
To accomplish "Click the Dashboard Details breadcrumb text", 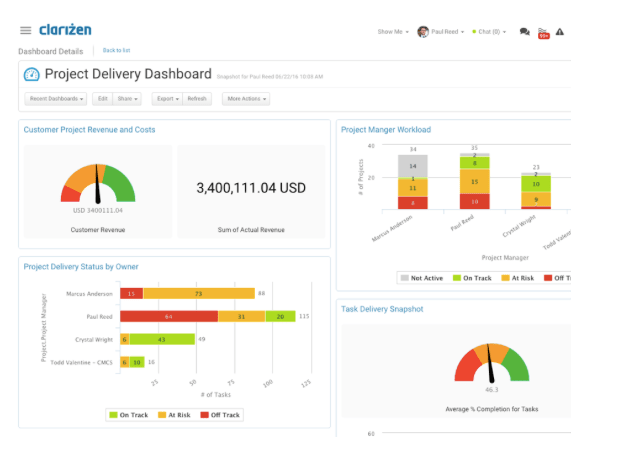I will pos(51,51).
